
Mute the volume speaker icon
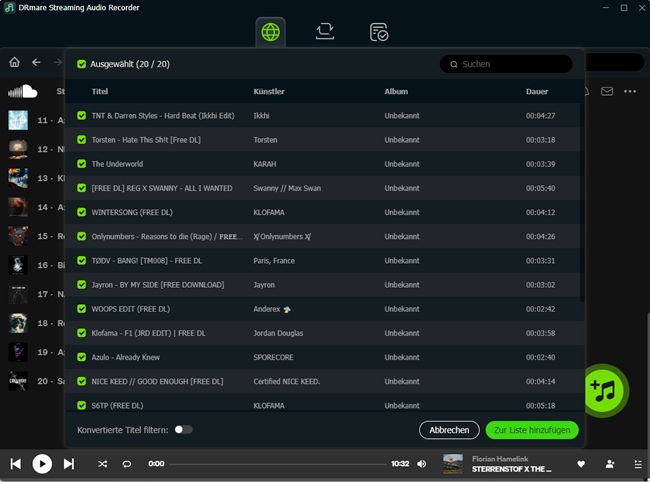(x=422, y=464)
